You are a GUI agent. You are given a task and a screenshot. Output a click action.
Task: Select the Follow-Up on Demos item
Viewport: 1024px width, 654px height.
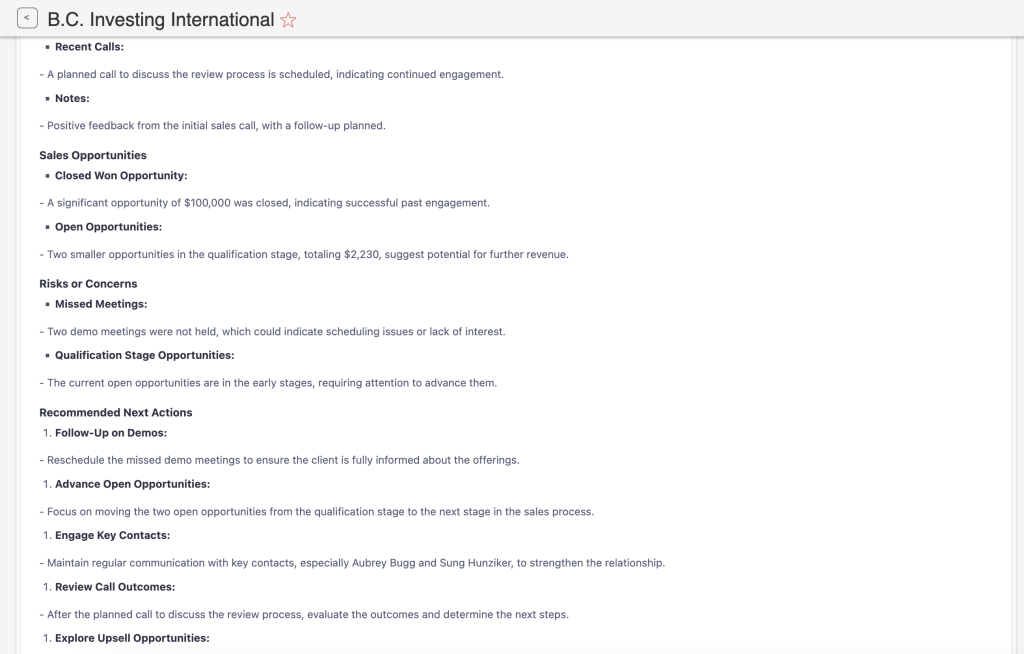tap(111, 433)
